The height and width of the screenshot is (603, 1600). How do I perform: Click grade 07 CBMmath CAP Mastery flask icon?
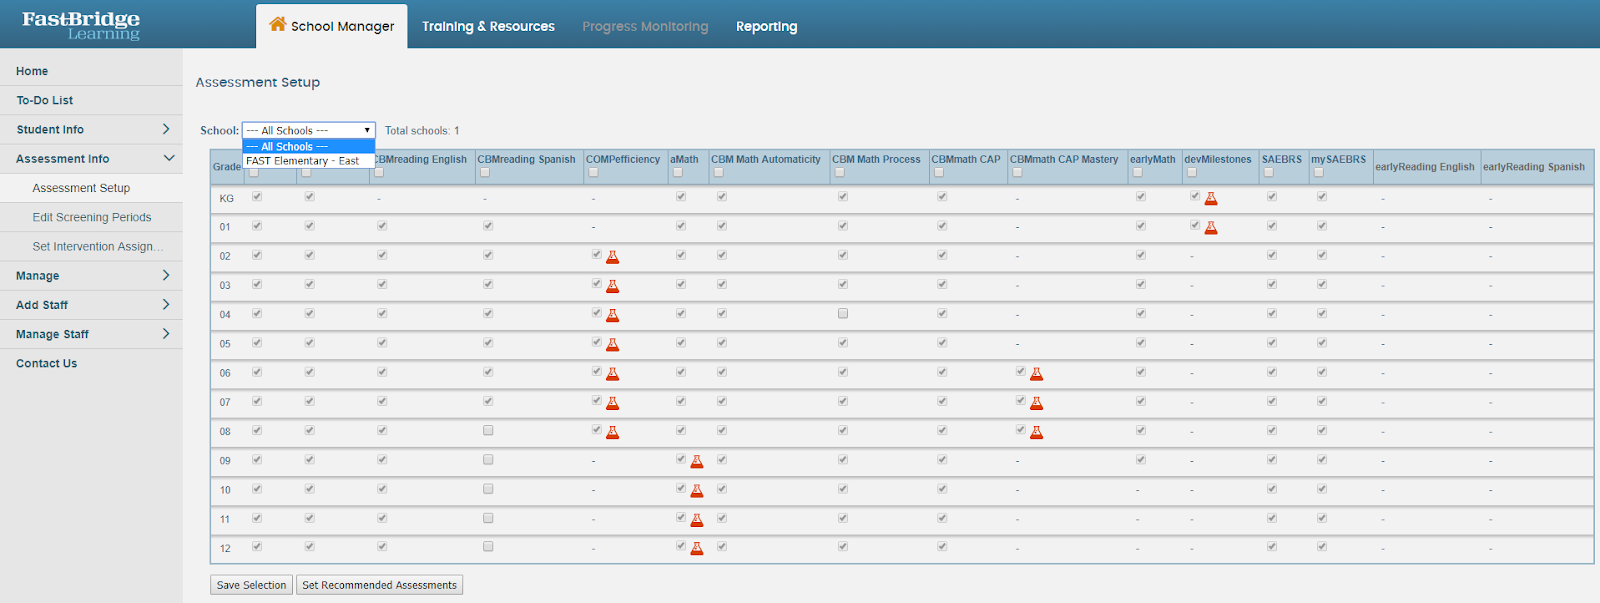pyautogui.click(x=1037, y=403)
